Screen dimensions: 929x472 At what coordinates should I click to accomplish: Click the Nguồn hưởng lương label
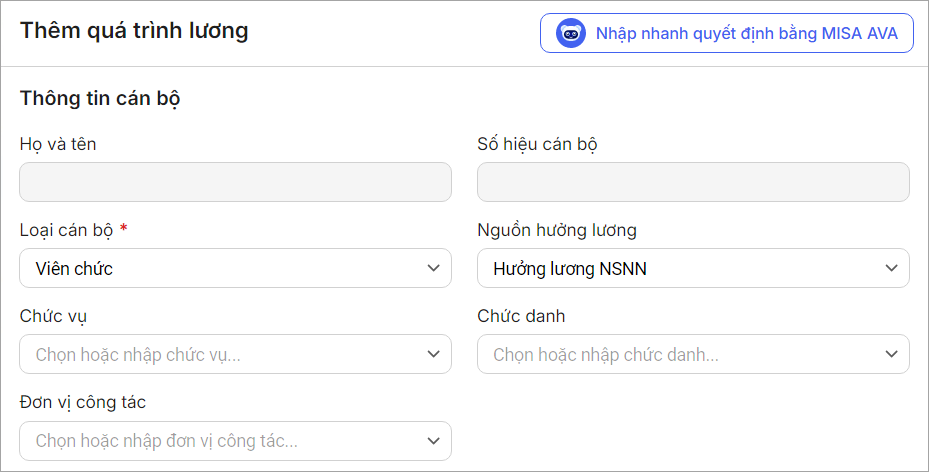pyautogui.click(x=557, y=230)
